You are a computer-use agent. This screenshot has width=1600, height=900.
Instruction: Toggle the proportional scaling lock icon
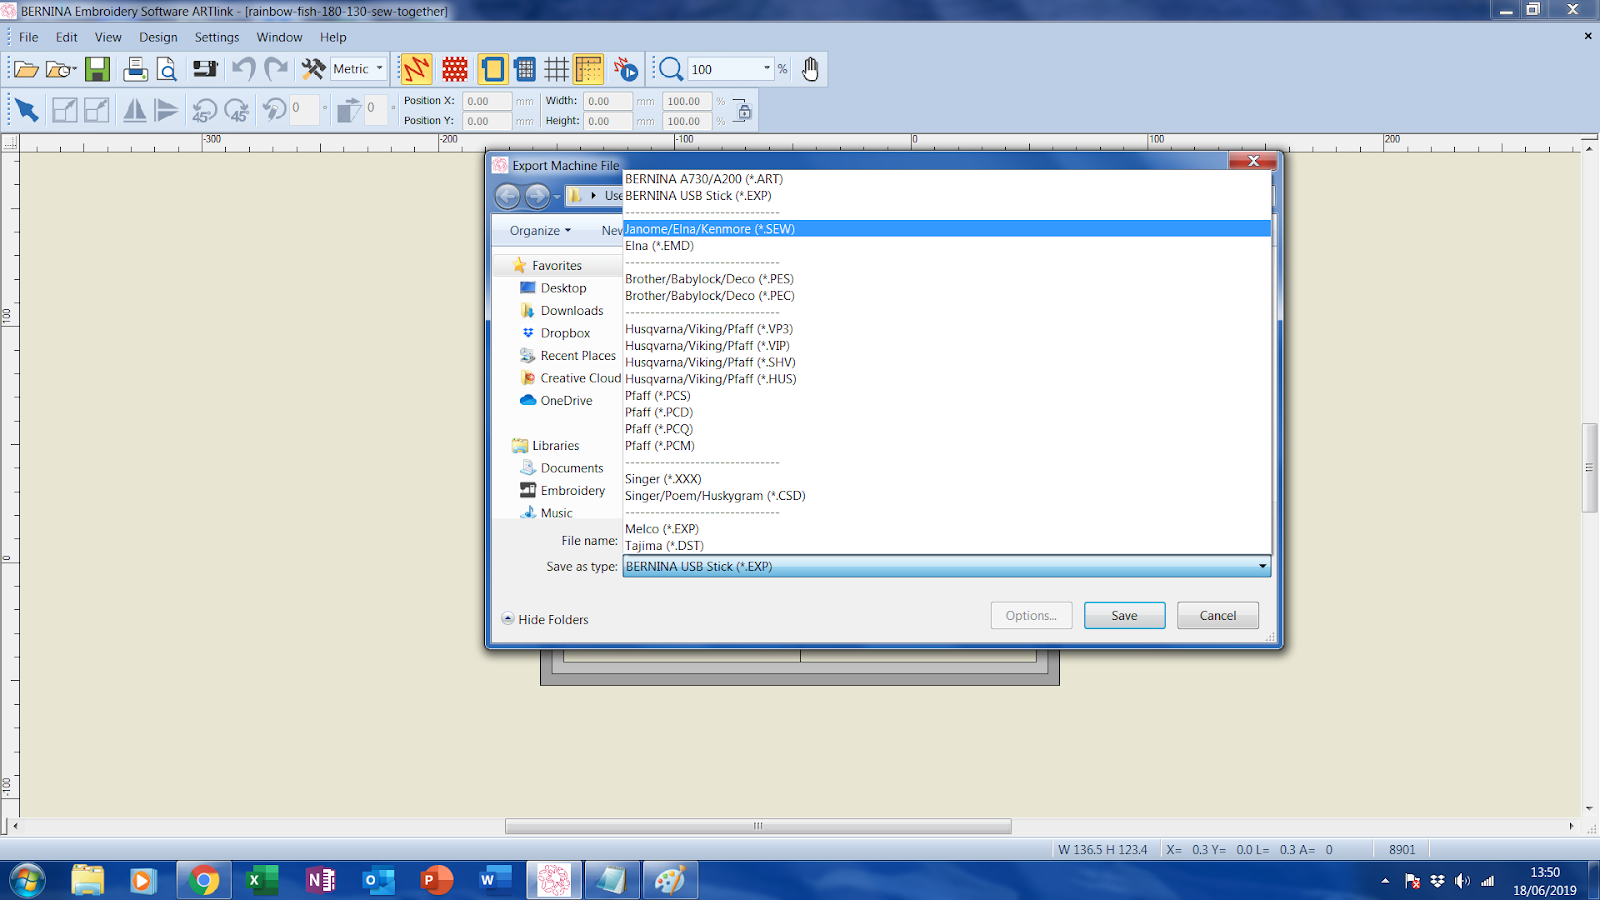[742, 110]
